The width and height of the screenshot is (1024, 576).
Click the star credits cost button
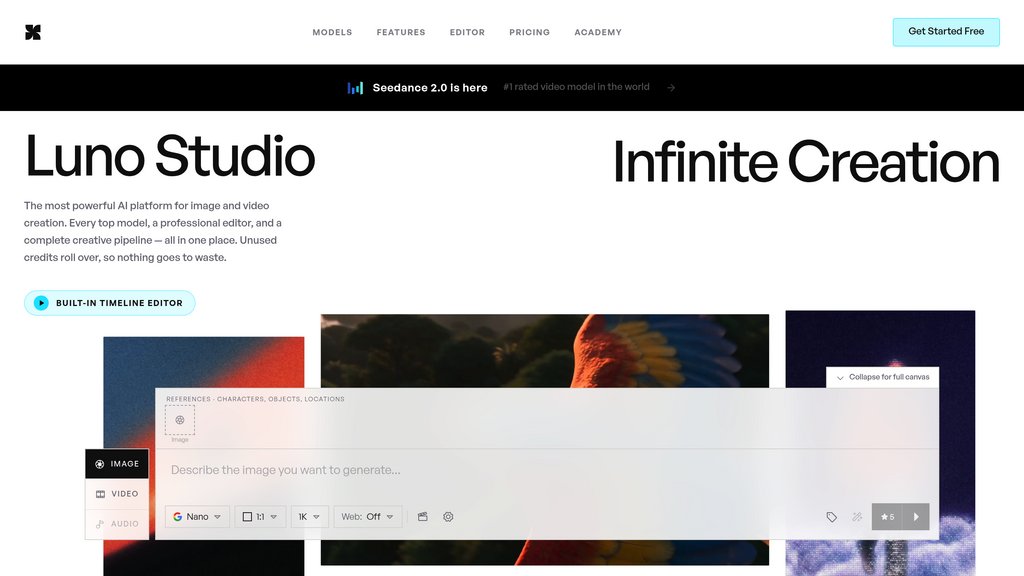tap(887, 517)
